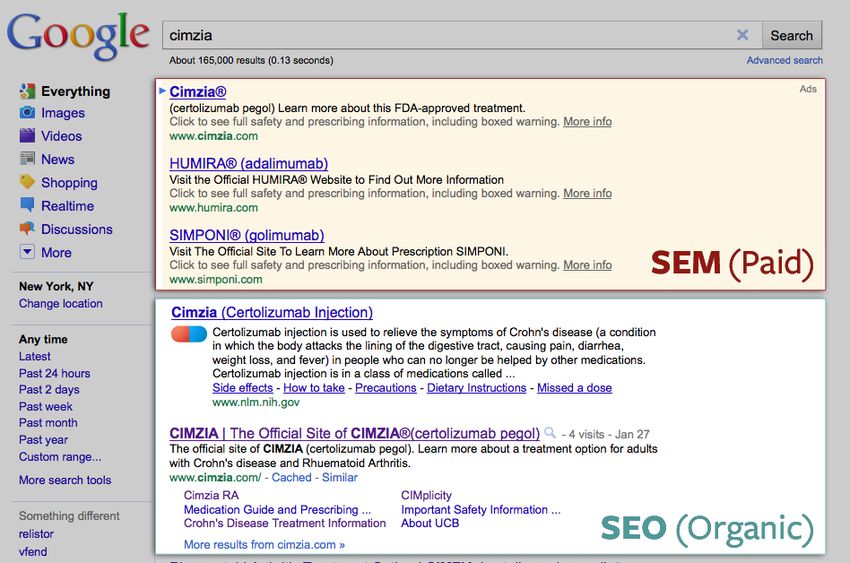Click the Images camera icon in sidebar
This screenshot has height=563, width=850.
(27, 113)
